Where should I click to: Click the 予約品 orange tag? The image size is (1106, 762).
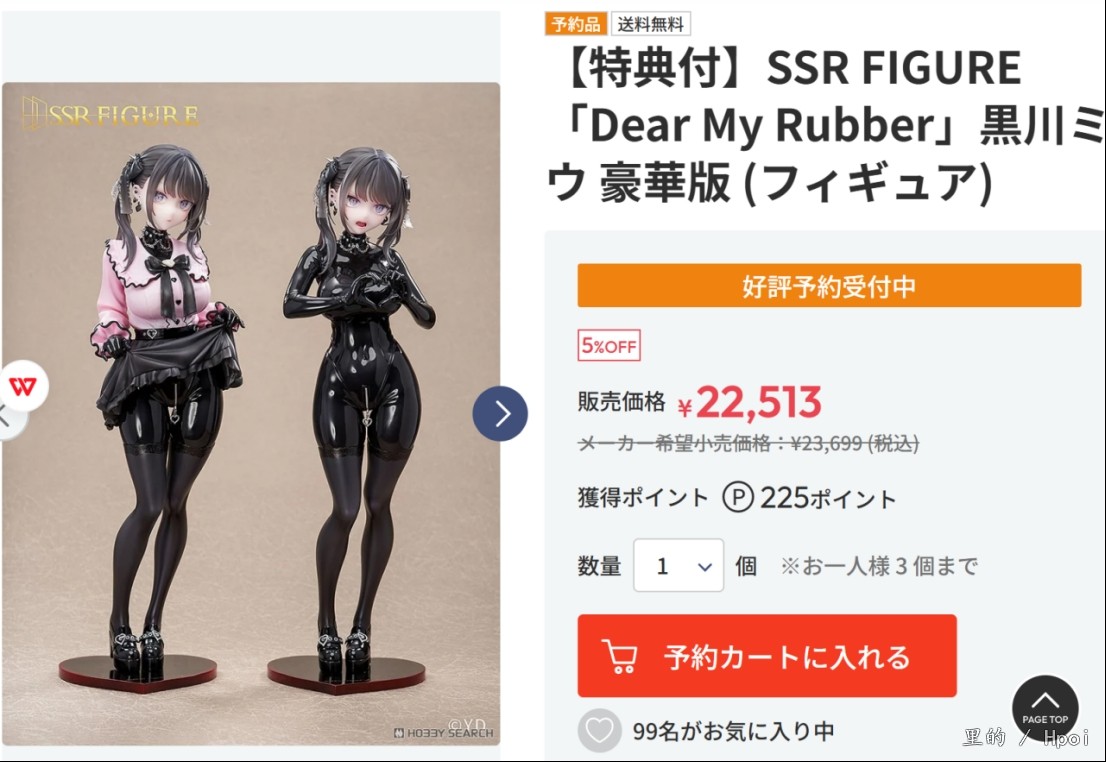[576, 24]
